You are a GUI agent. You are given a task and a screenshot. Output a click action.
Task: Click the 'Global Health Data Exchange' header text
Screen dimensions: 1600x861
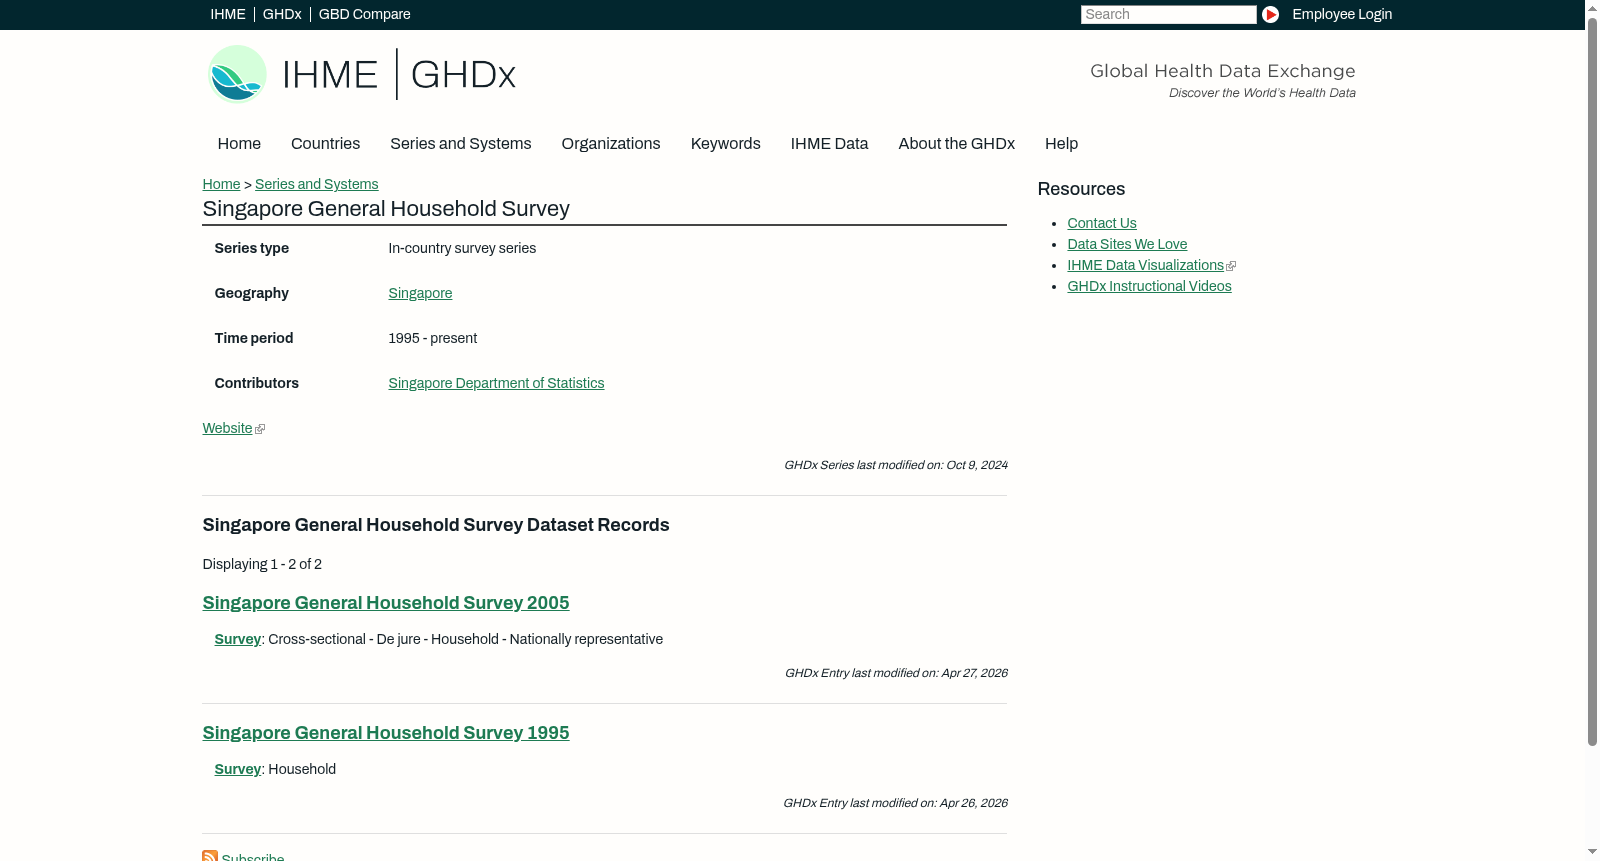point(1222,71)
